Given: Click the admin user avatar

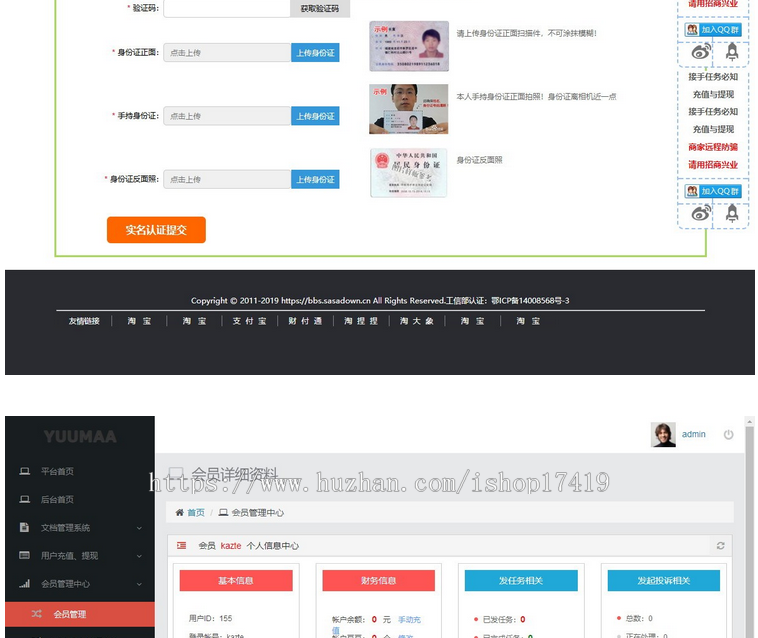Looking at the screenshot, I should (663, 435).
